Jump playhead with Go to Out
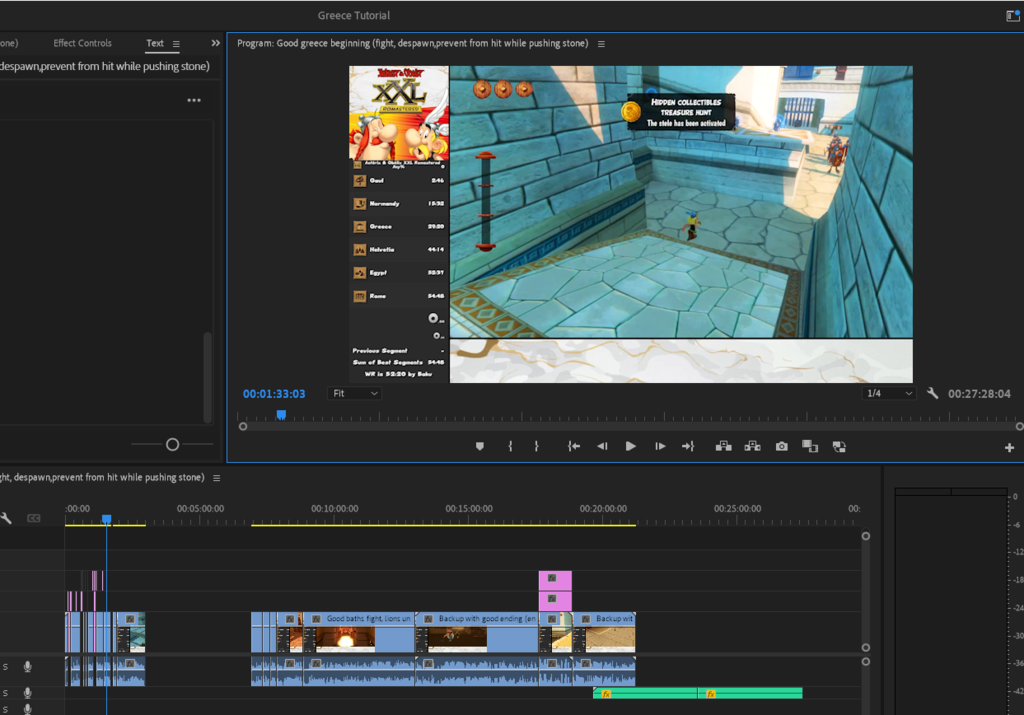The width and height of the screenshot is (1024, 715). click(x=688, y=447)
